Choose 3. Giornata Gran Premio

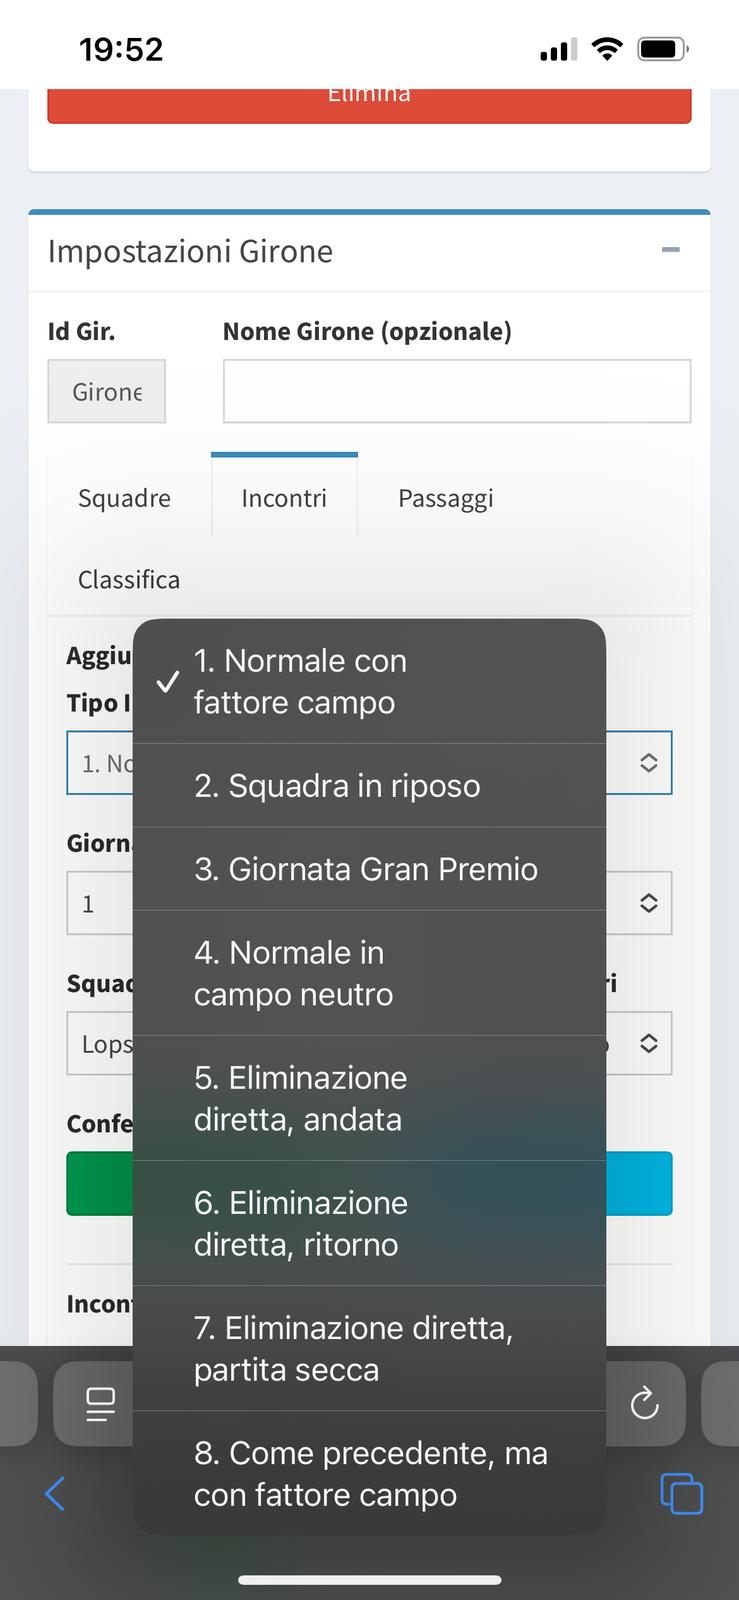pos(368,869)
